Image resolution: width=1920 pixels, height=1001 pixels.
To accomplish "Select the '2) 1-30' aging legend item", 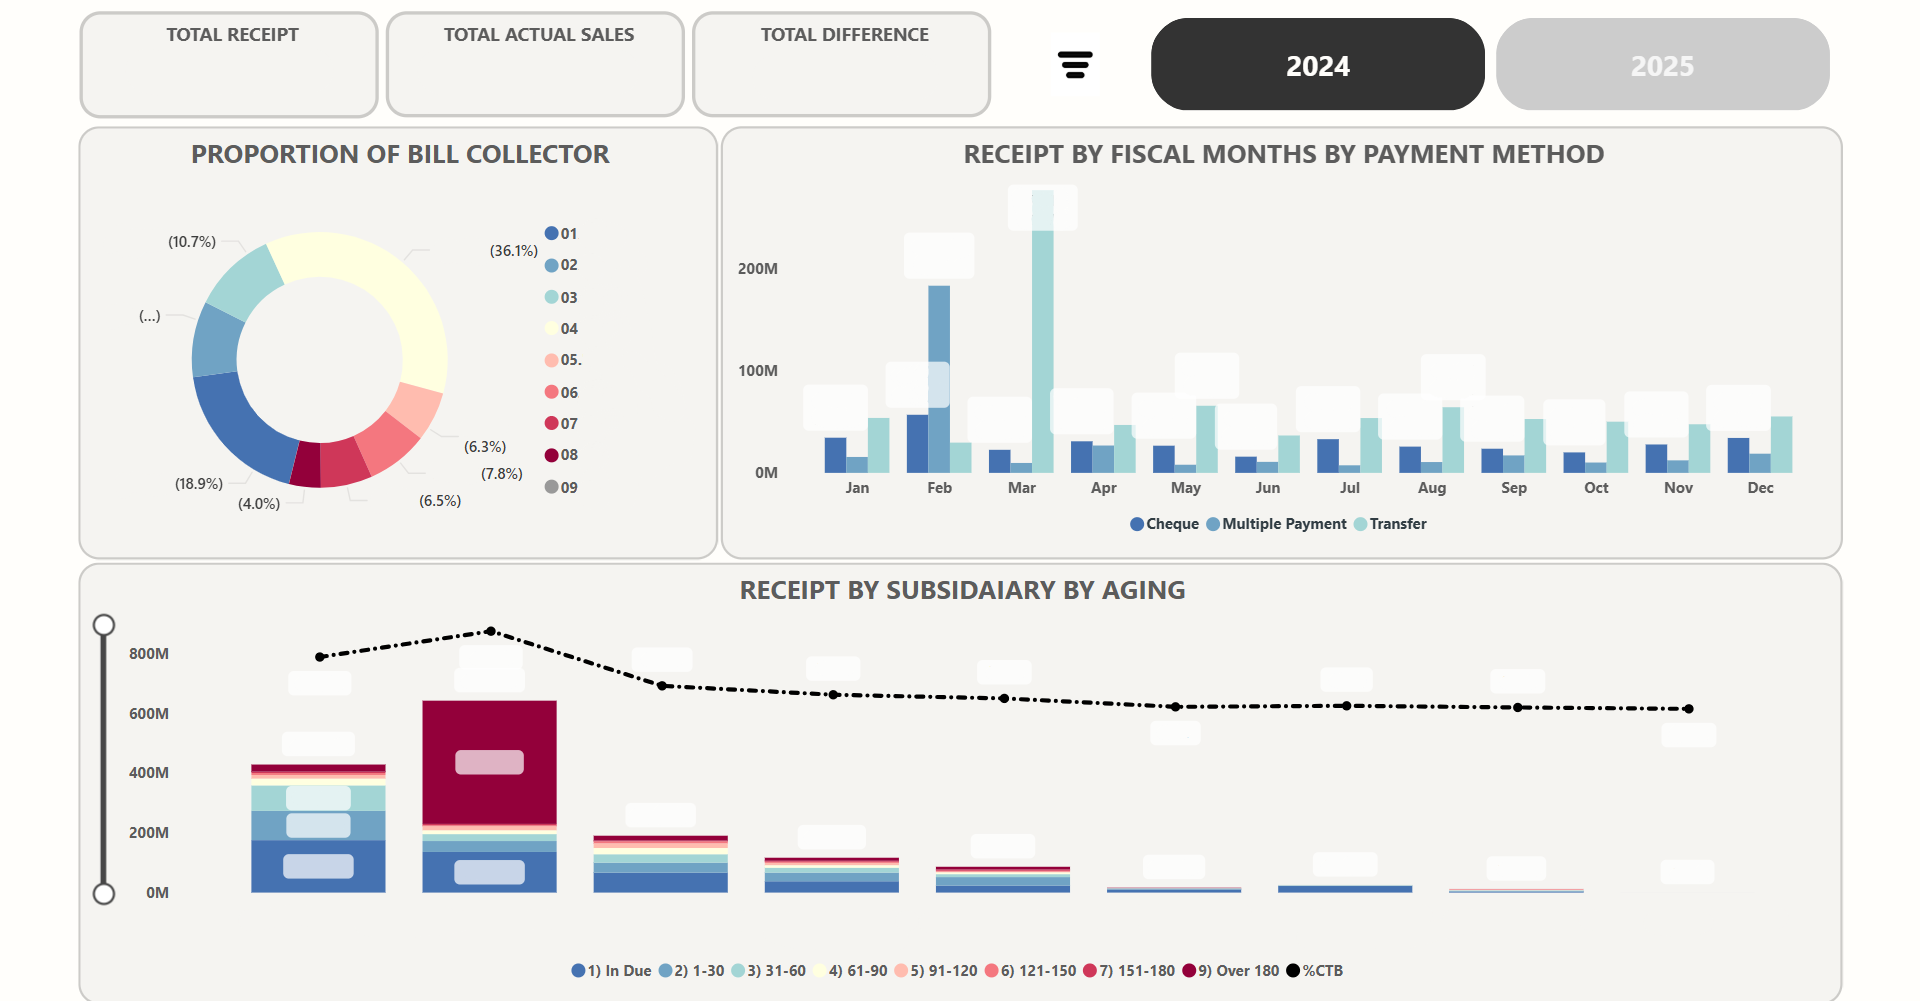I will point(691,971).
